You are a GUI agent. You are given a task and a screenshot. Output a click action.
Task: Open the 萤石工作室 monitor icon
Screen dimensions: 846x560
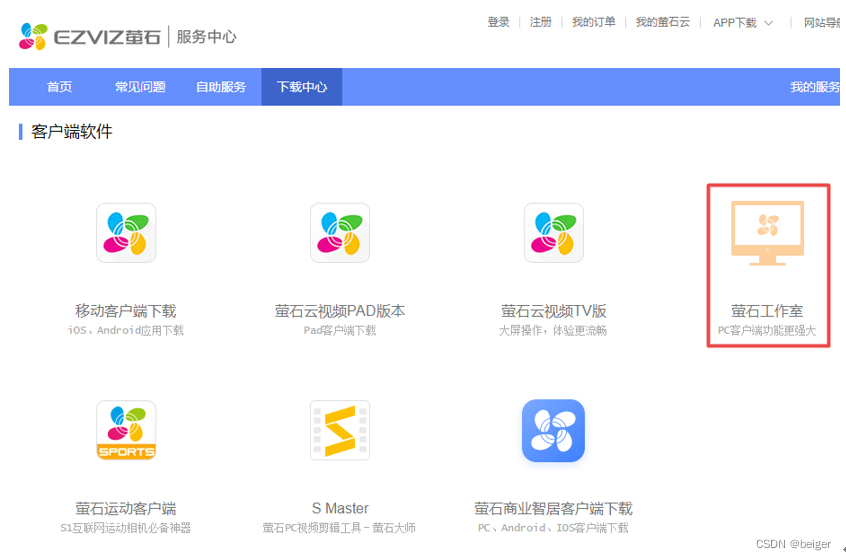pyautogui.click(x=768, y=233)
